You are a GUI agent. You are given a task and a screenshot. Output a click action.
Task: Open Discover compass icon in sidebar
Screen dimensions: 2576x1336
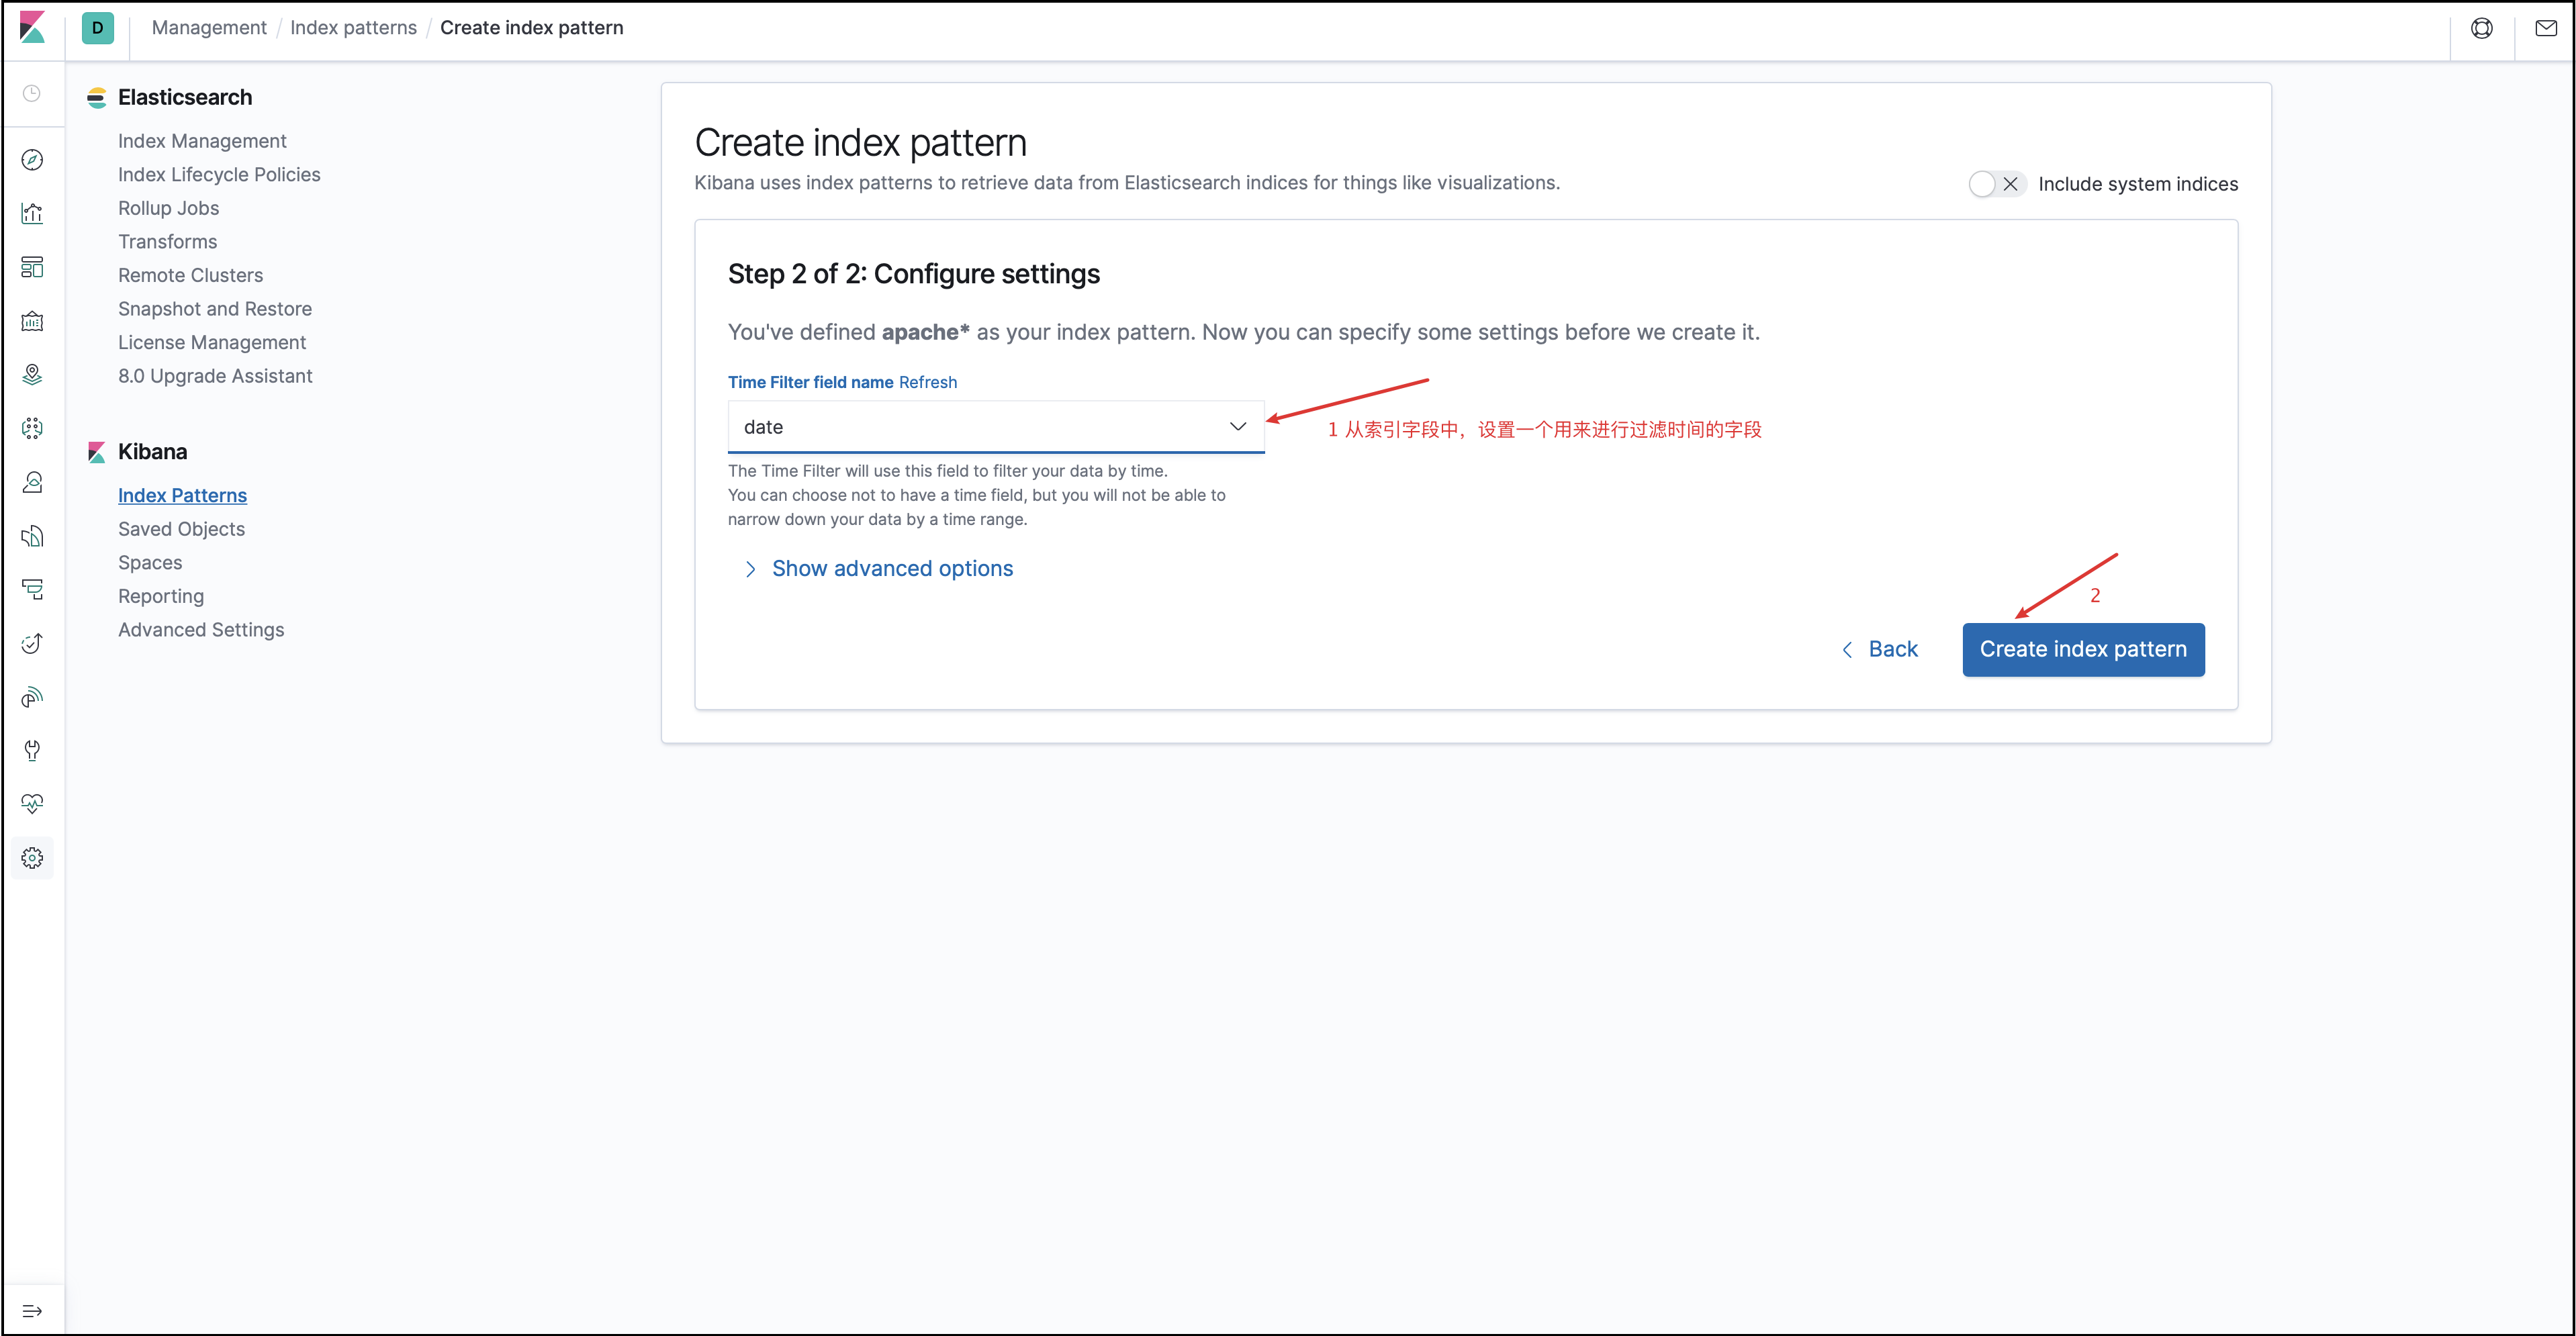pos(32,160)
